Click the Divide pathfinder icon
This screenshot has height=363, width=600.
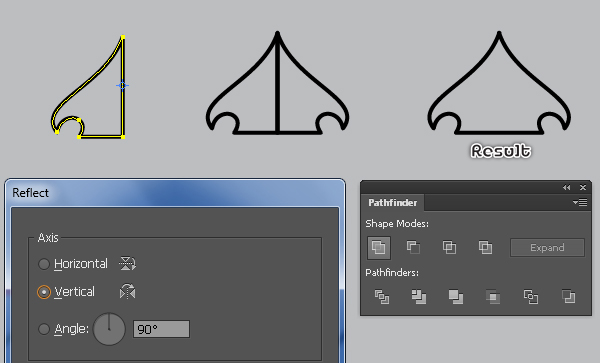coord(382,297)
